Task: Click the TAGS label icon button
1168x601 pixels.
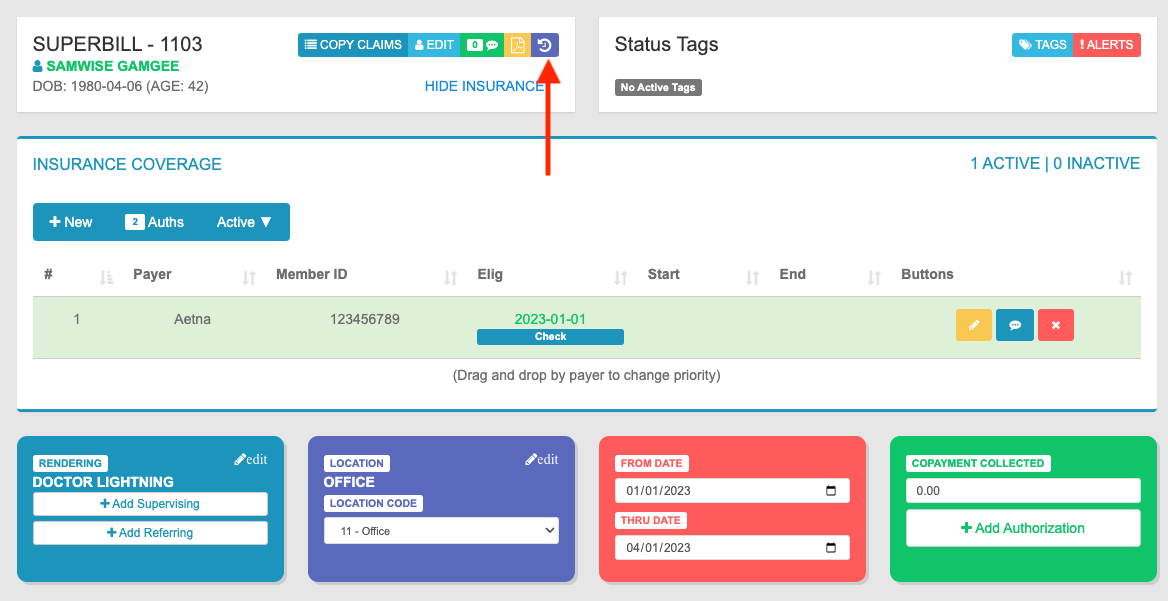Action: (1041, 44)
